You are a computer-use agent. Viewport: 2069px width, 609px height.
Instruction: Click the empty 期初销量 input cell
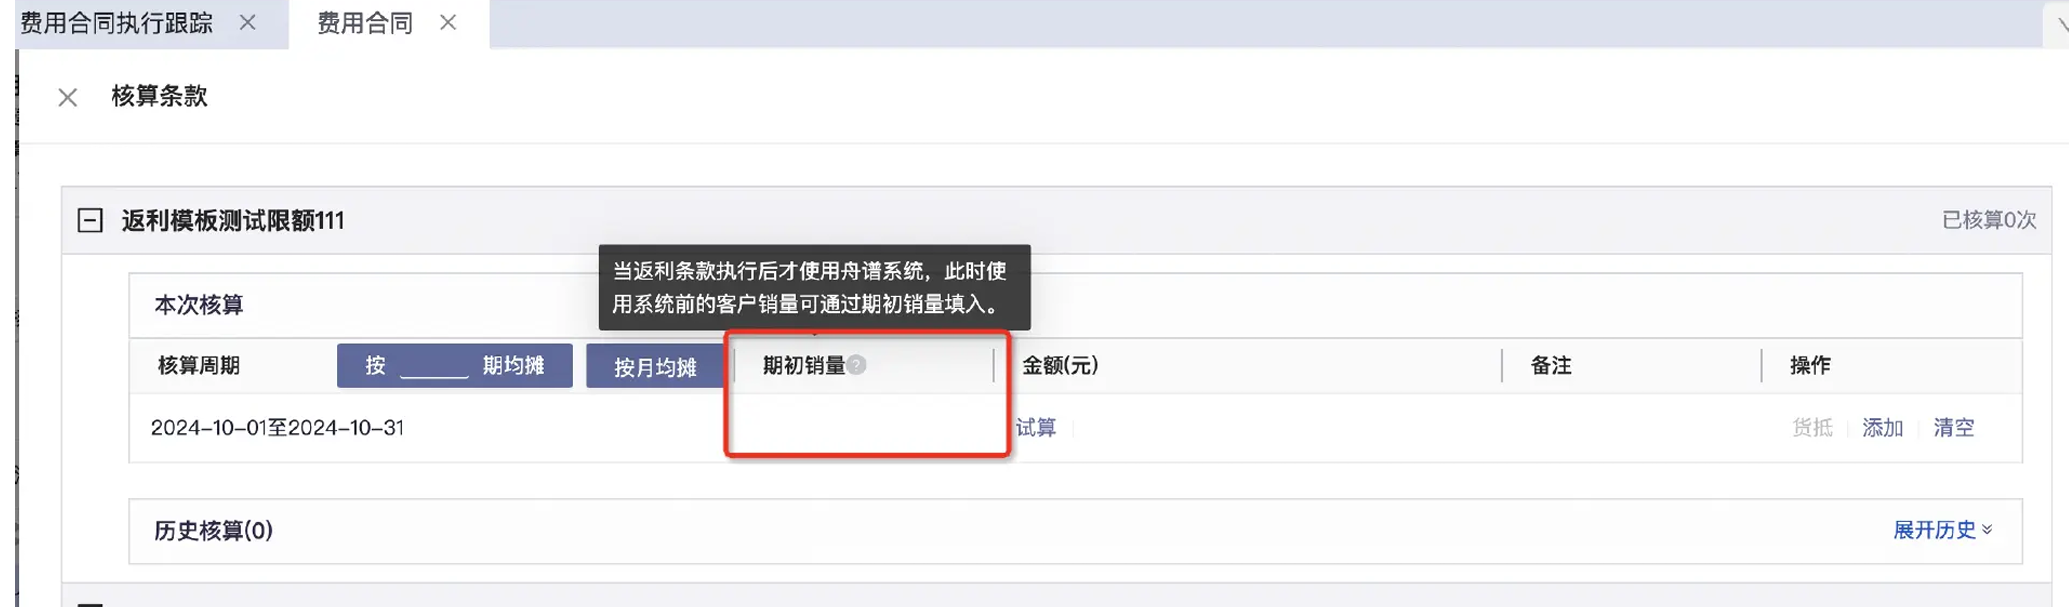866,427
